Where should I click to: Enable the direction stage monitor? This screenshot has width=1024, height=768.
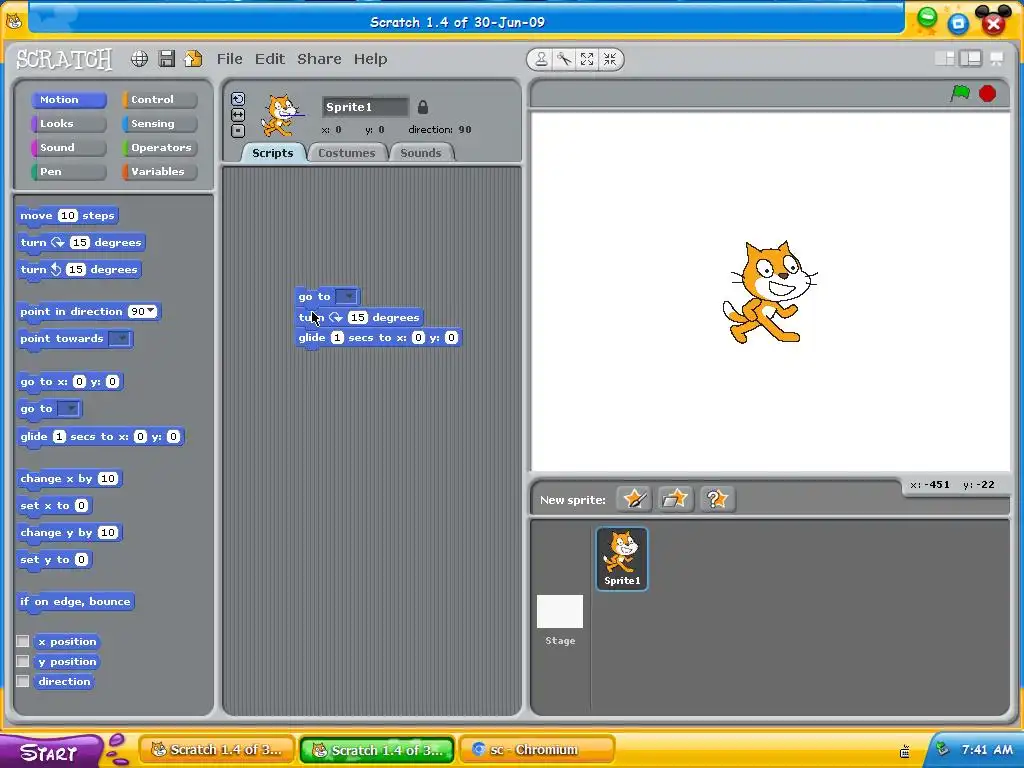click(x=23, y=681)
